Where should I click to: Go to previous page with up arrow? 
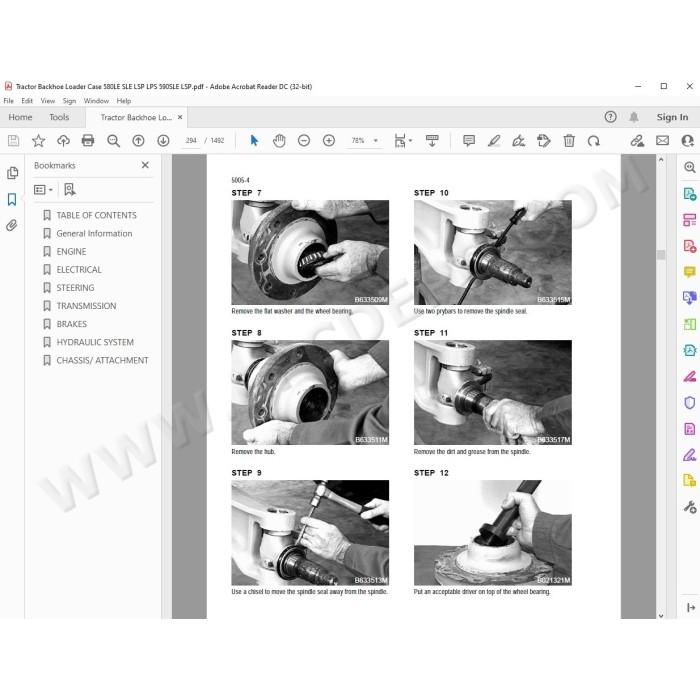click(138, 141)
